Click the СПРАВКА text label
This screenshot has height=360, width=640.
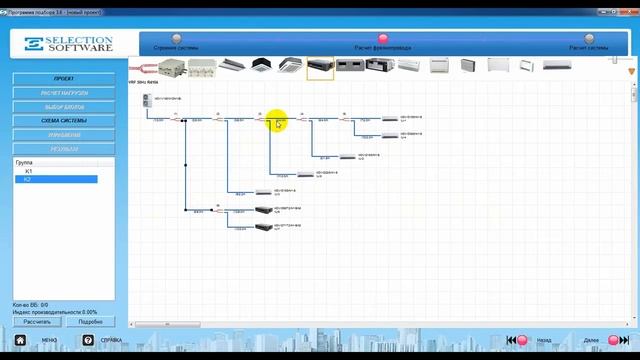111,340
